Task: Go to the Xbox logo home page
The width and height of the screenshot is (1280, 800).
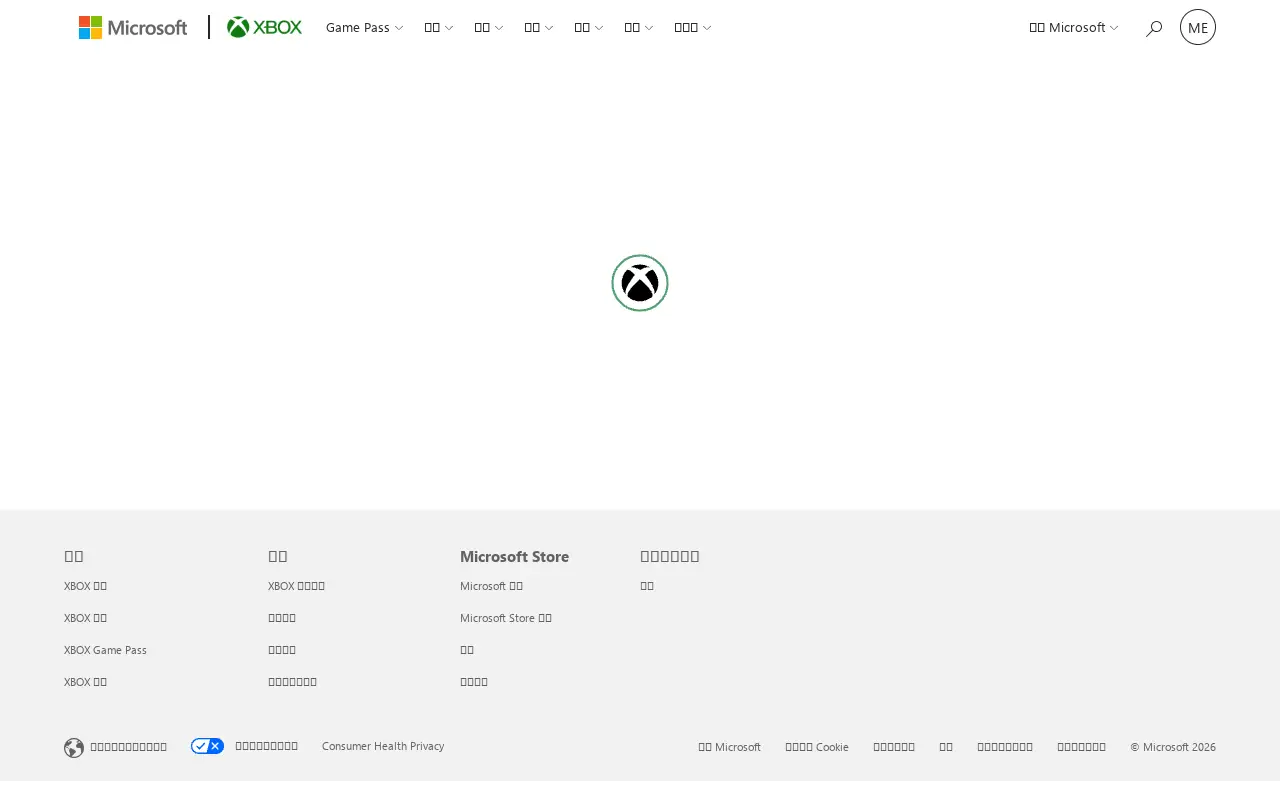Action: tap(264, 27)
